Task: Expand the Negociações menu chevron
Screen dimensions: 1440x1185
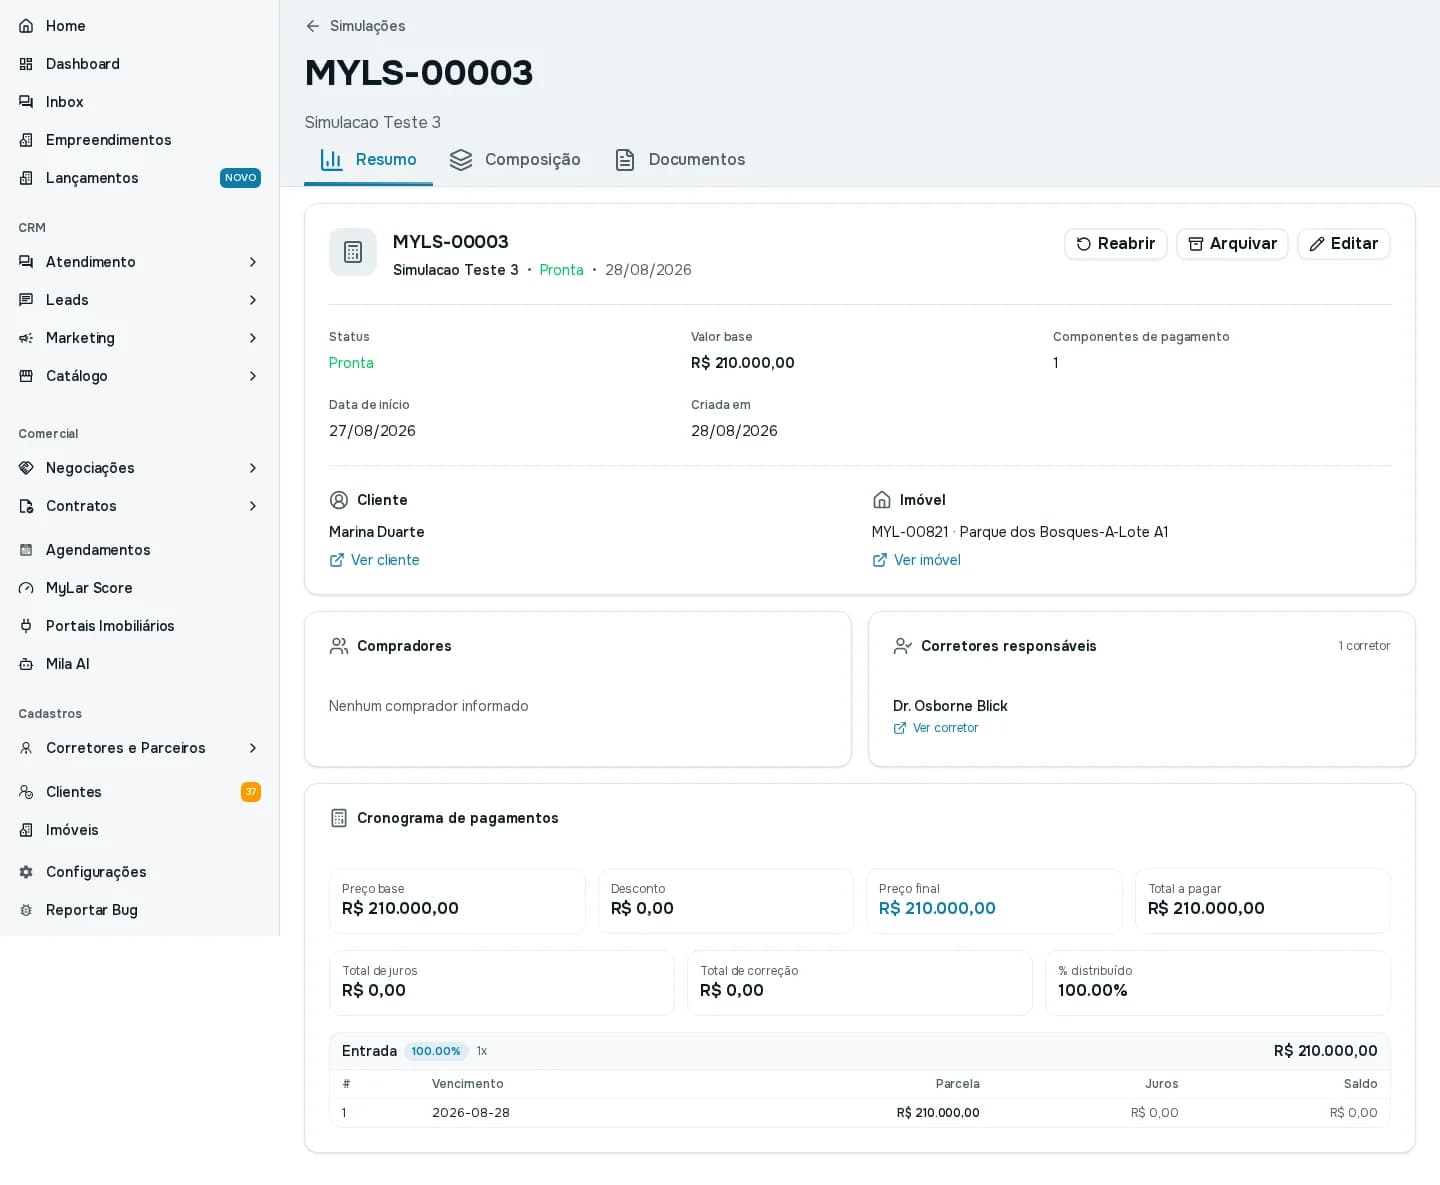Action: (253, 468)
